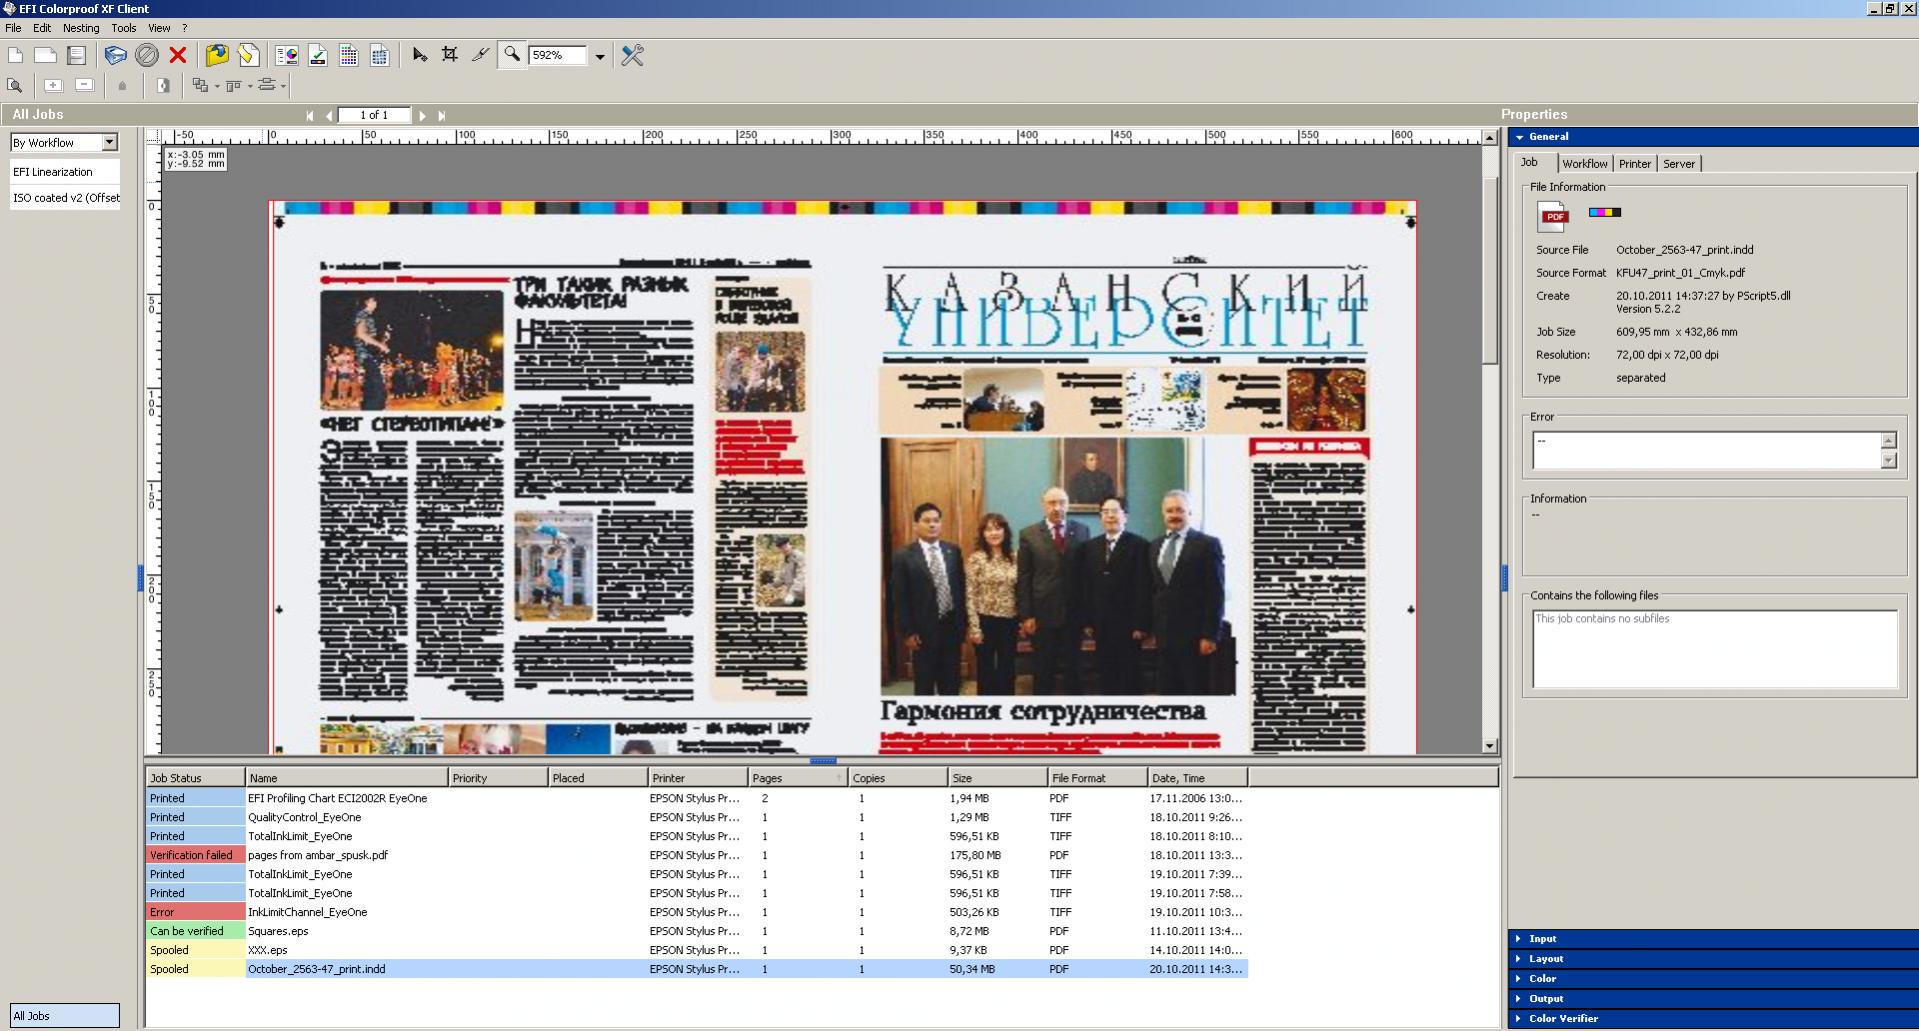The height and width of the screenshot is (1031, 1919).
Task: Go to last page arrow
Action: point(441,116)
